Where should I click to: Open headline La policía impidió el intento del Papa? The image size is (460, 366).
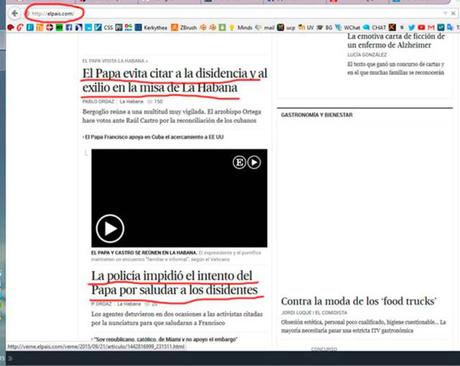pos(175,283)
